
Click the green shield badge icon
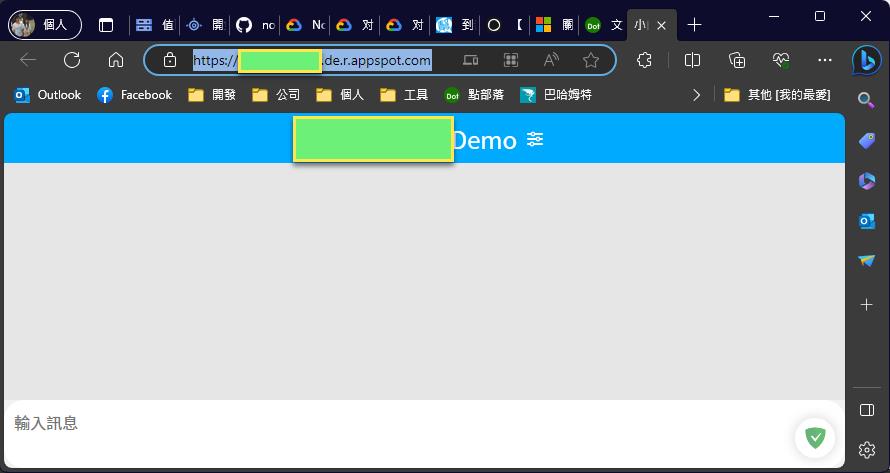coord(815,438)
